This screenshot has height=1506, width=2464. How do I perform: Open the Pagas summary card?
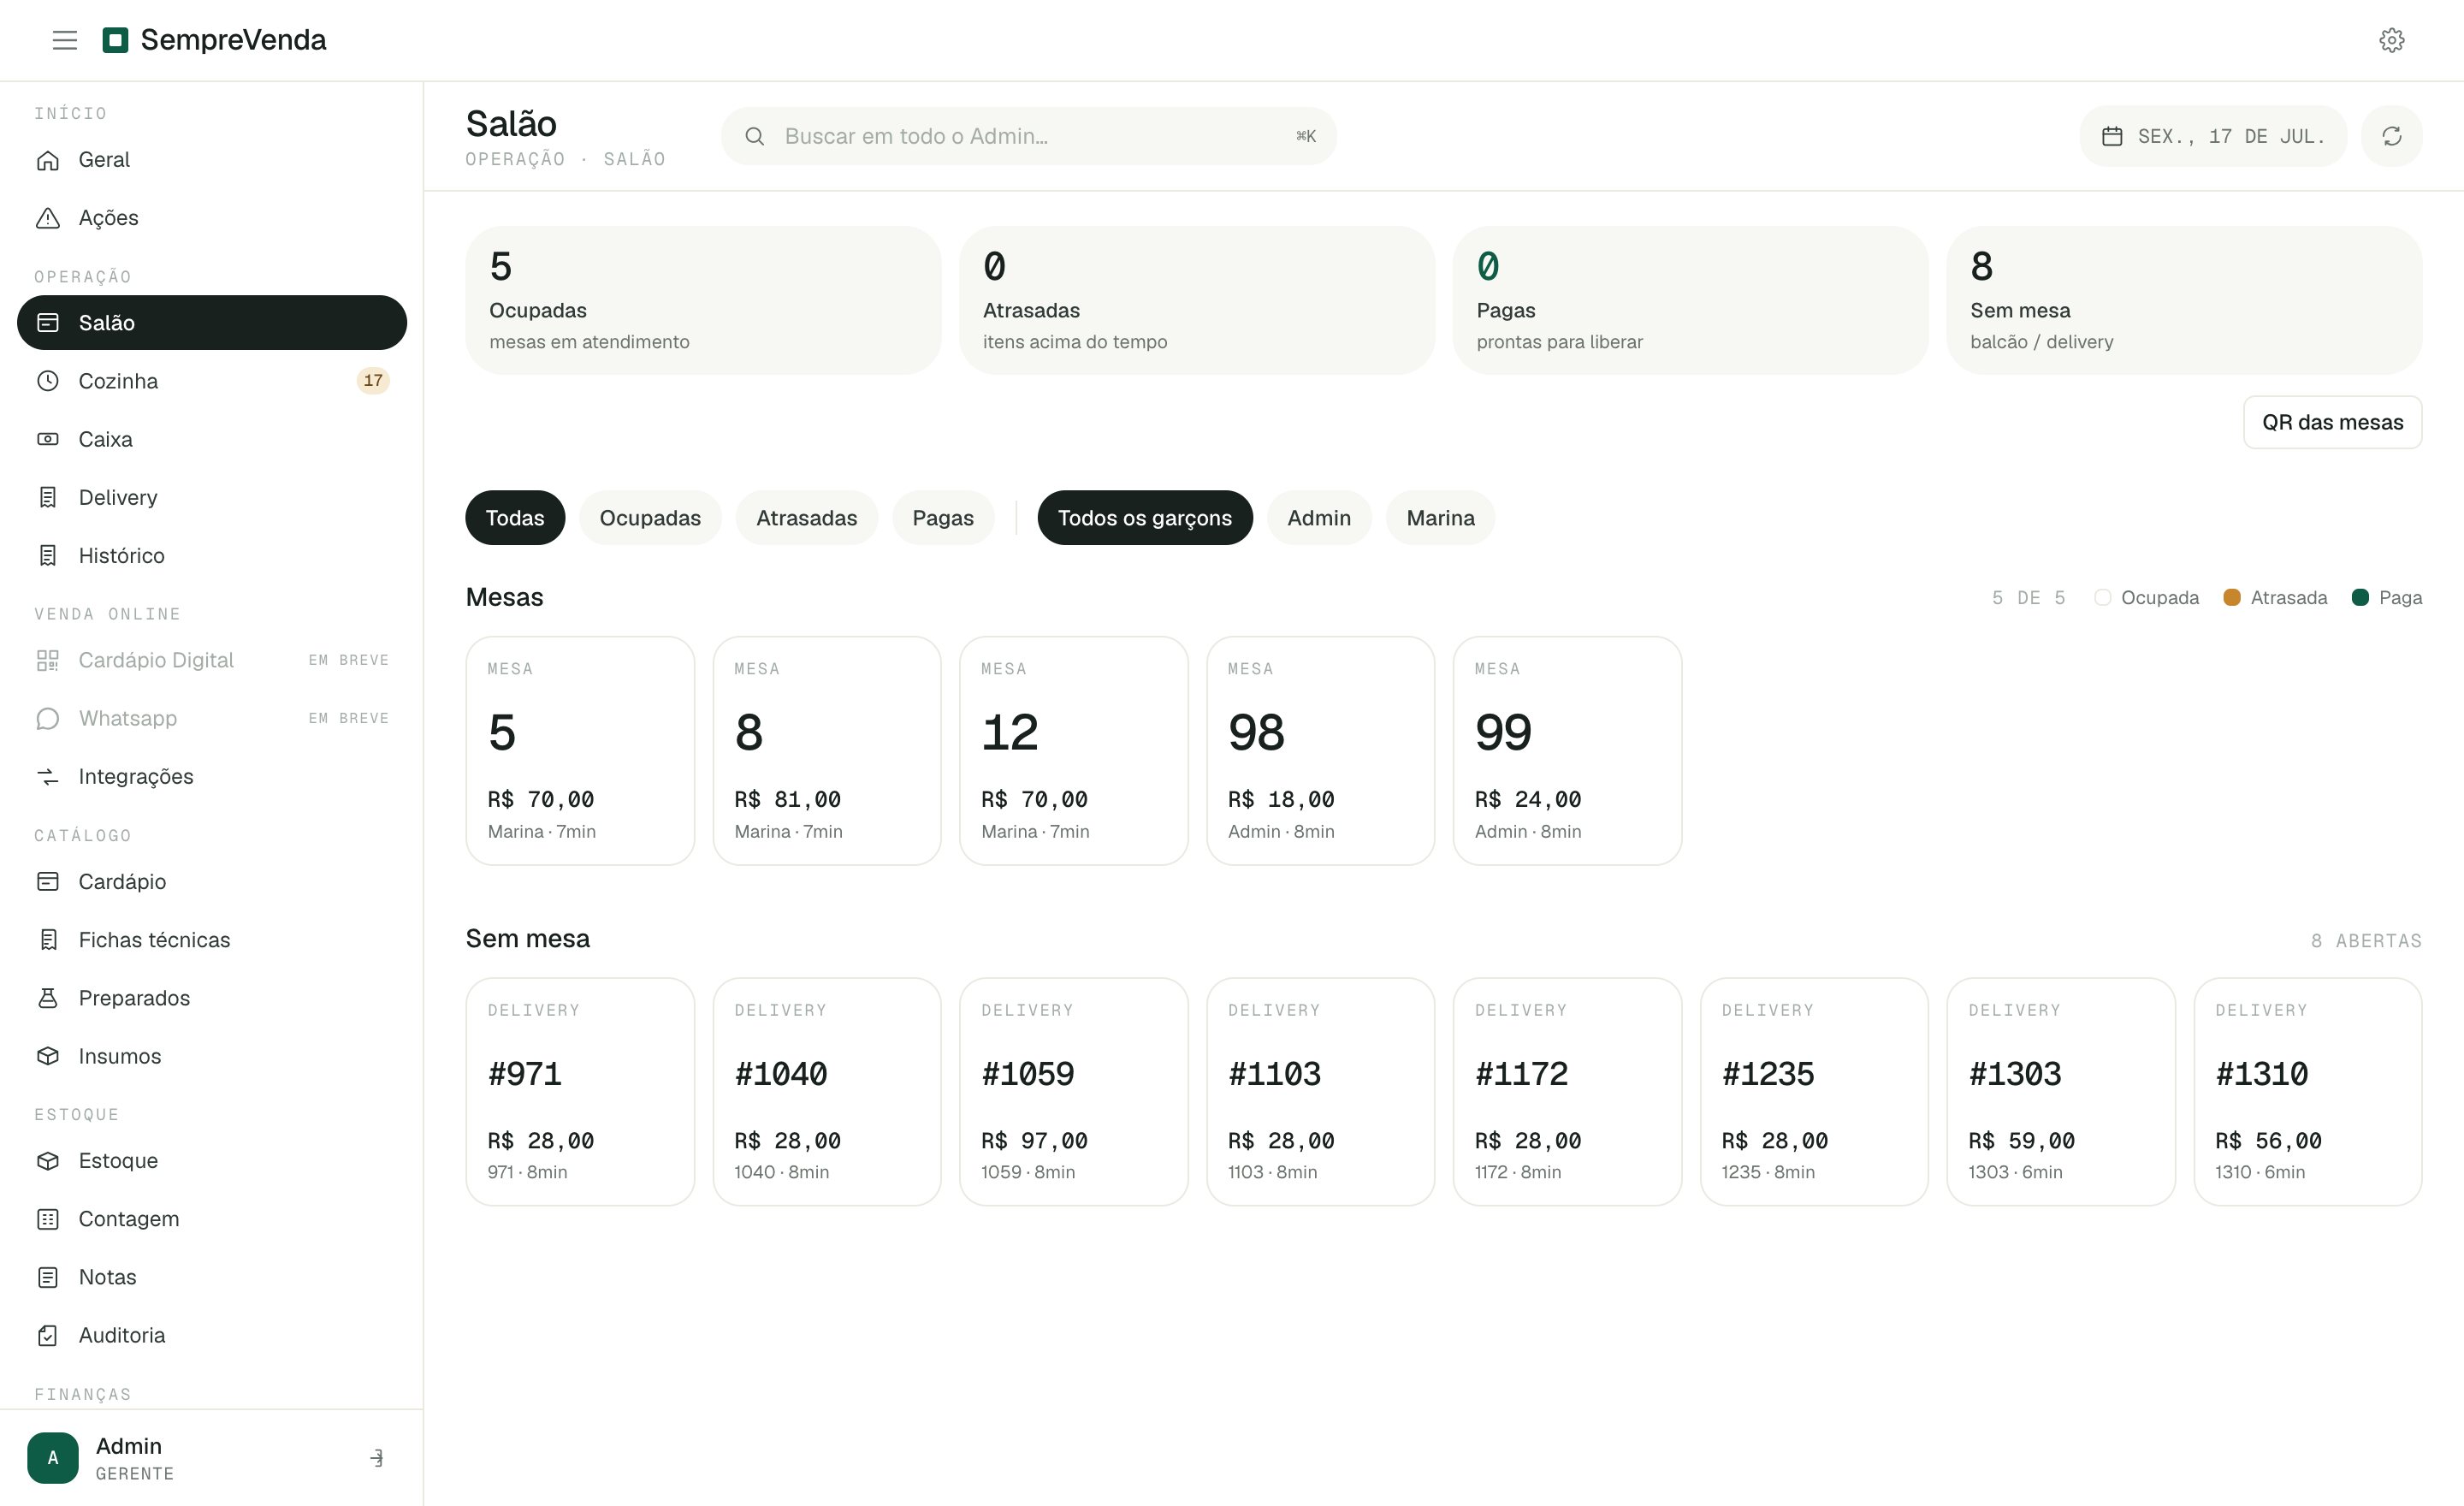click(1690, 300)
